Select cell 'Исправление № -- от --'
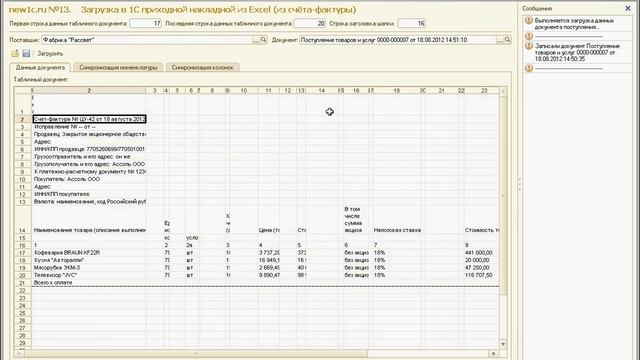The image size is (640, 360). click(89, 127)
